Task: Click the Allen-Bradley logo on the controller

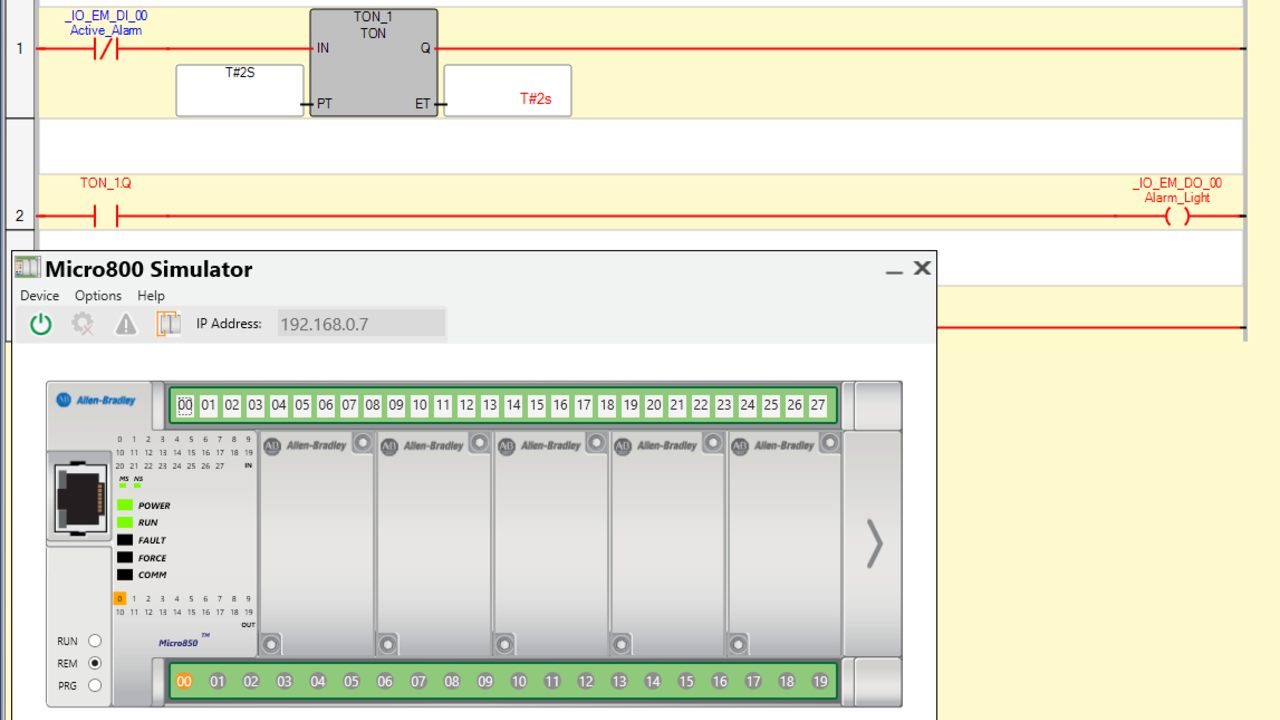Action: [x=96, y=400]
